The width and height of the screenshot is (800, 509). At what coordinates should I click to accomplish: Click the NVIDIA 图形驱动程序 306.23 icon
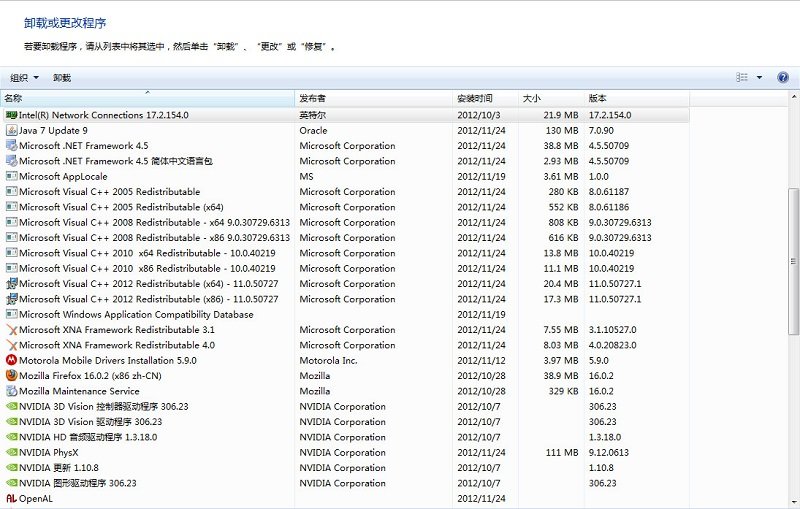[x=11, y=483]
